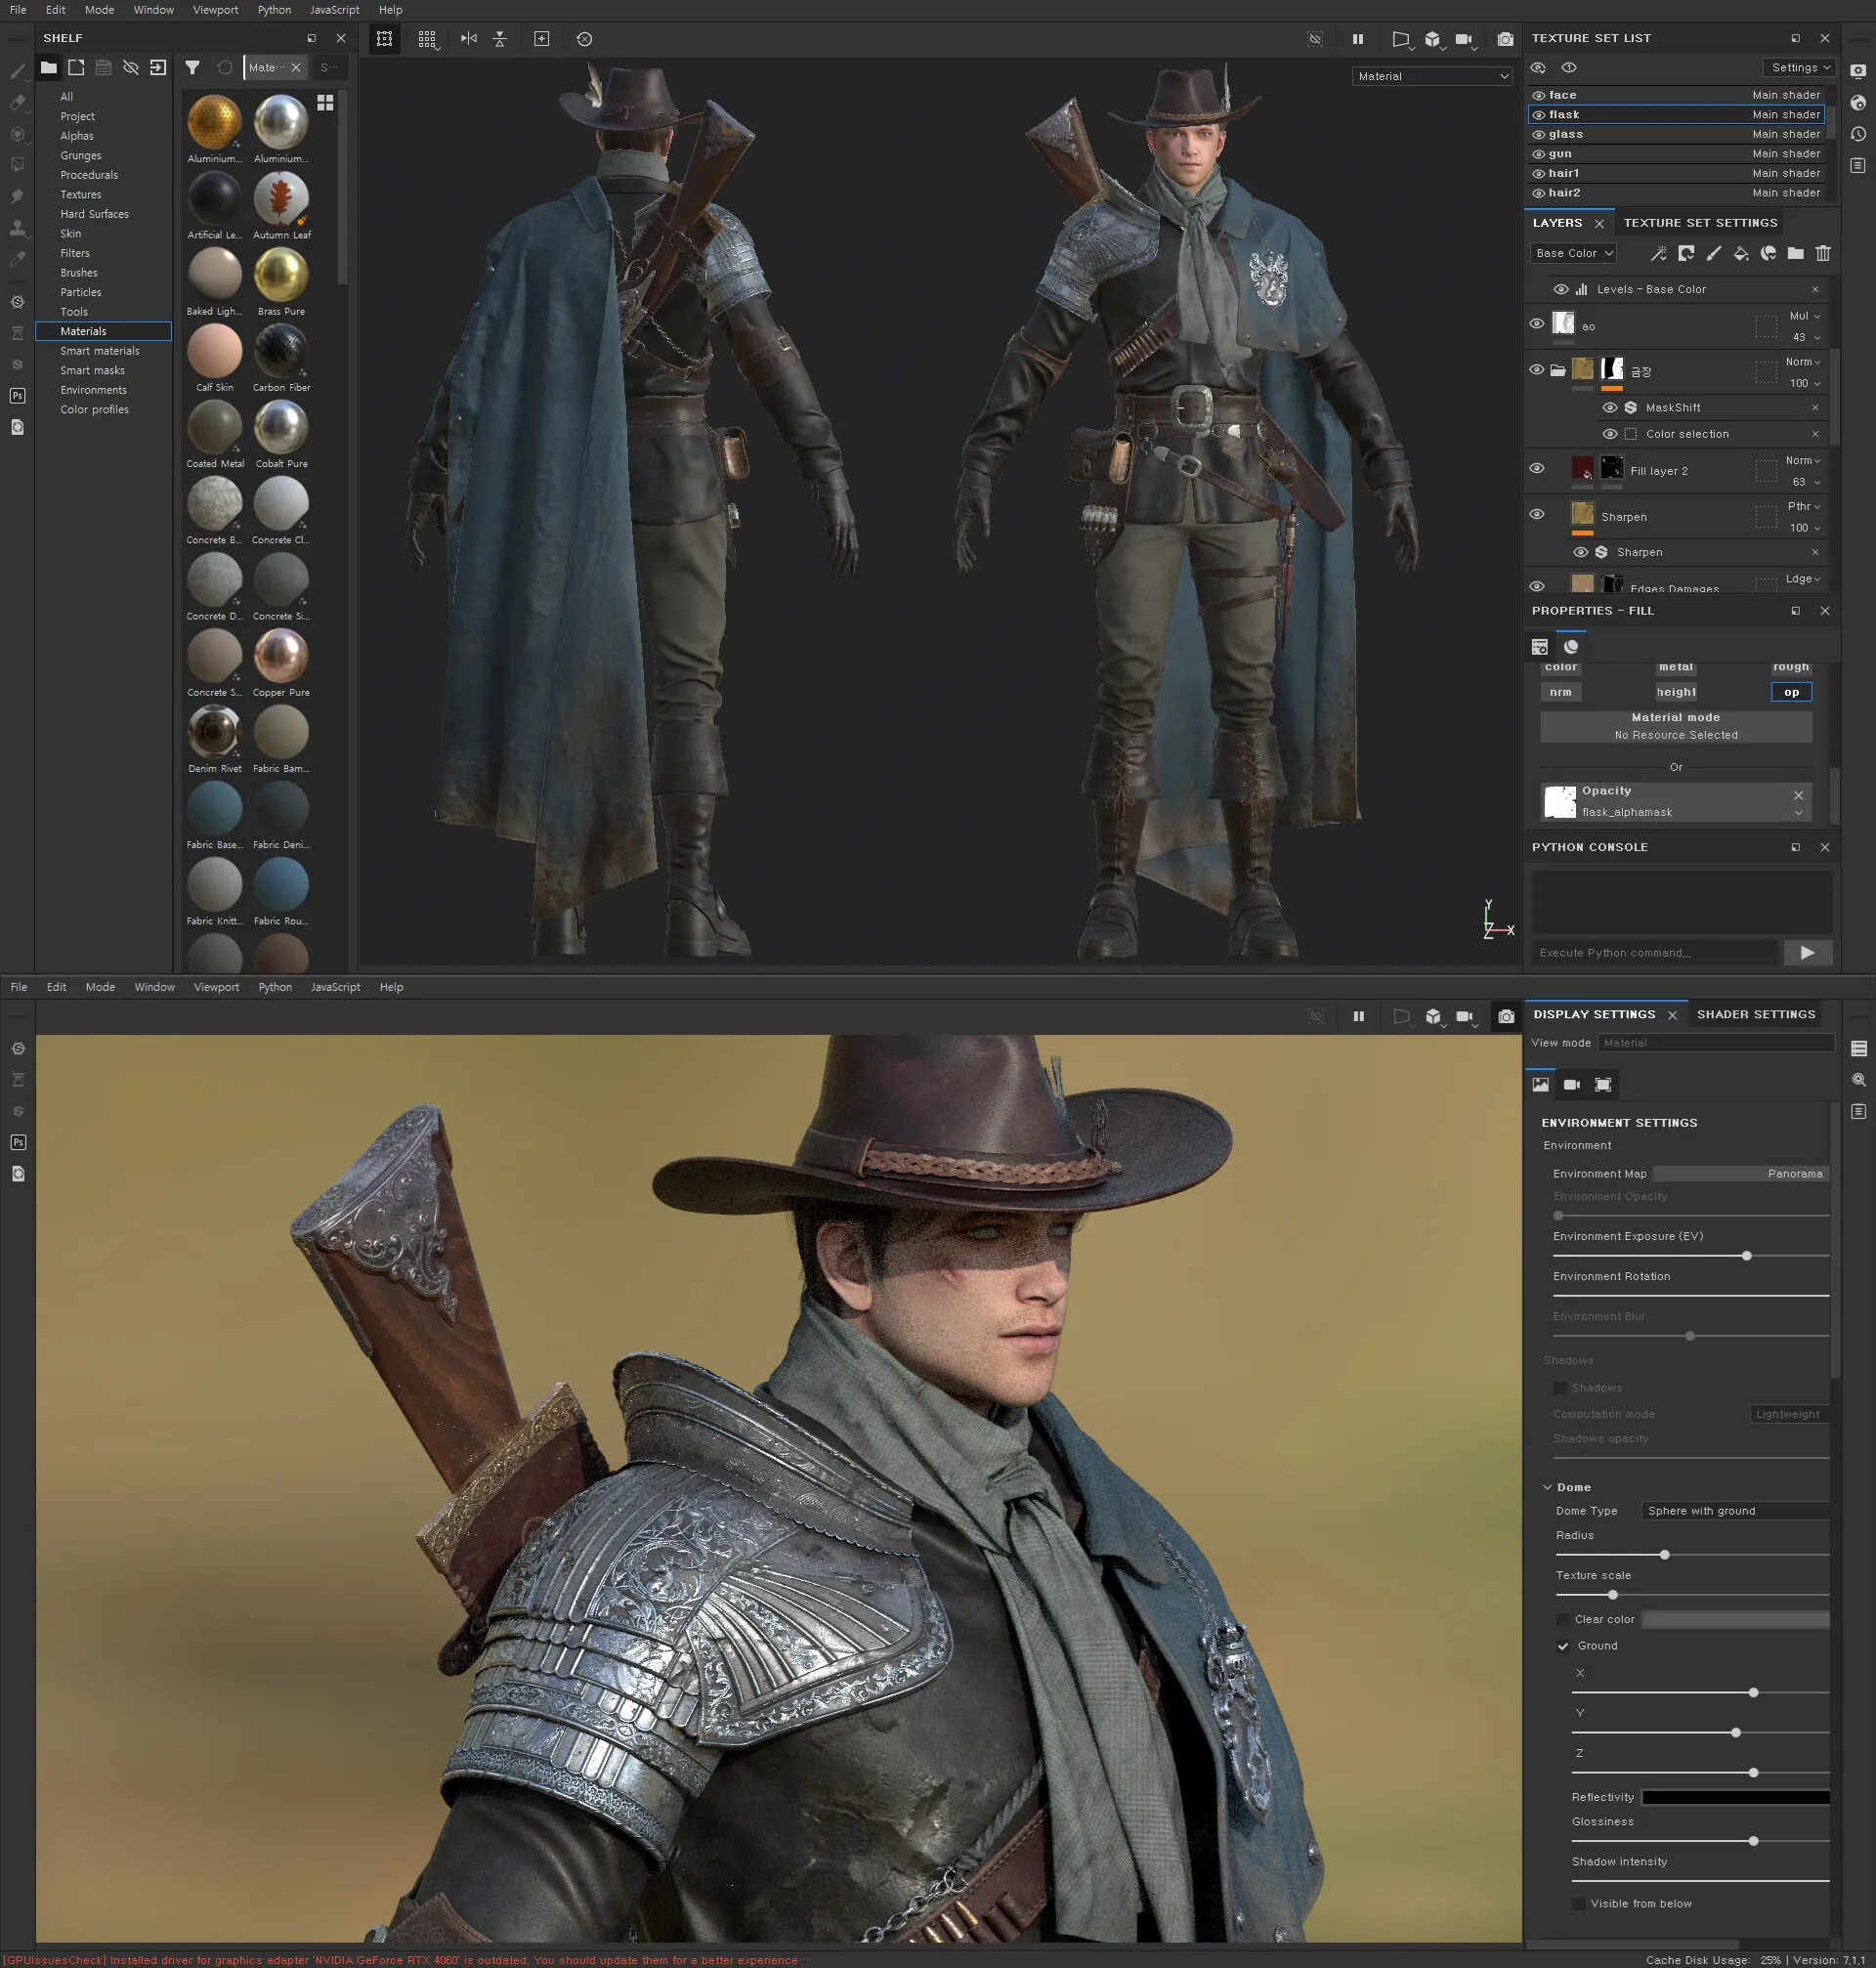Open the Base Color channel dropdown
Viewport: 1876px width, 1968px height.
(x=1573, y=254)
